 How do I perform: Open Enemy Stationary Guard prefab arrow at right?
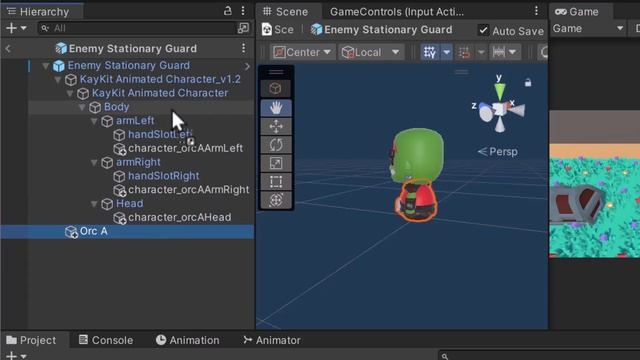pos(247,66)
